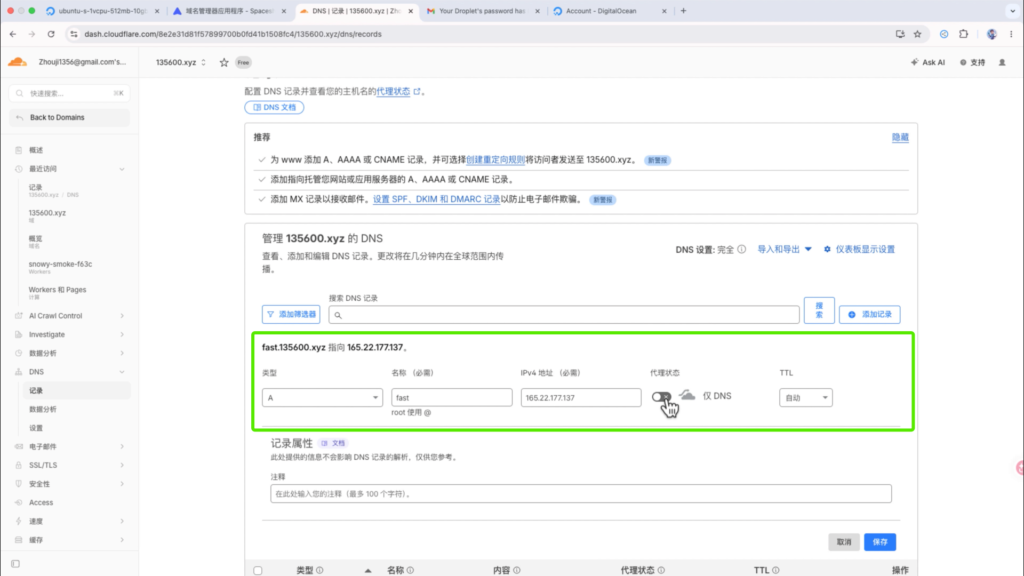Click the 数据分析 pie chart sidebar icon
This screenshot has width=1024, height=576.
click(18, 353)
